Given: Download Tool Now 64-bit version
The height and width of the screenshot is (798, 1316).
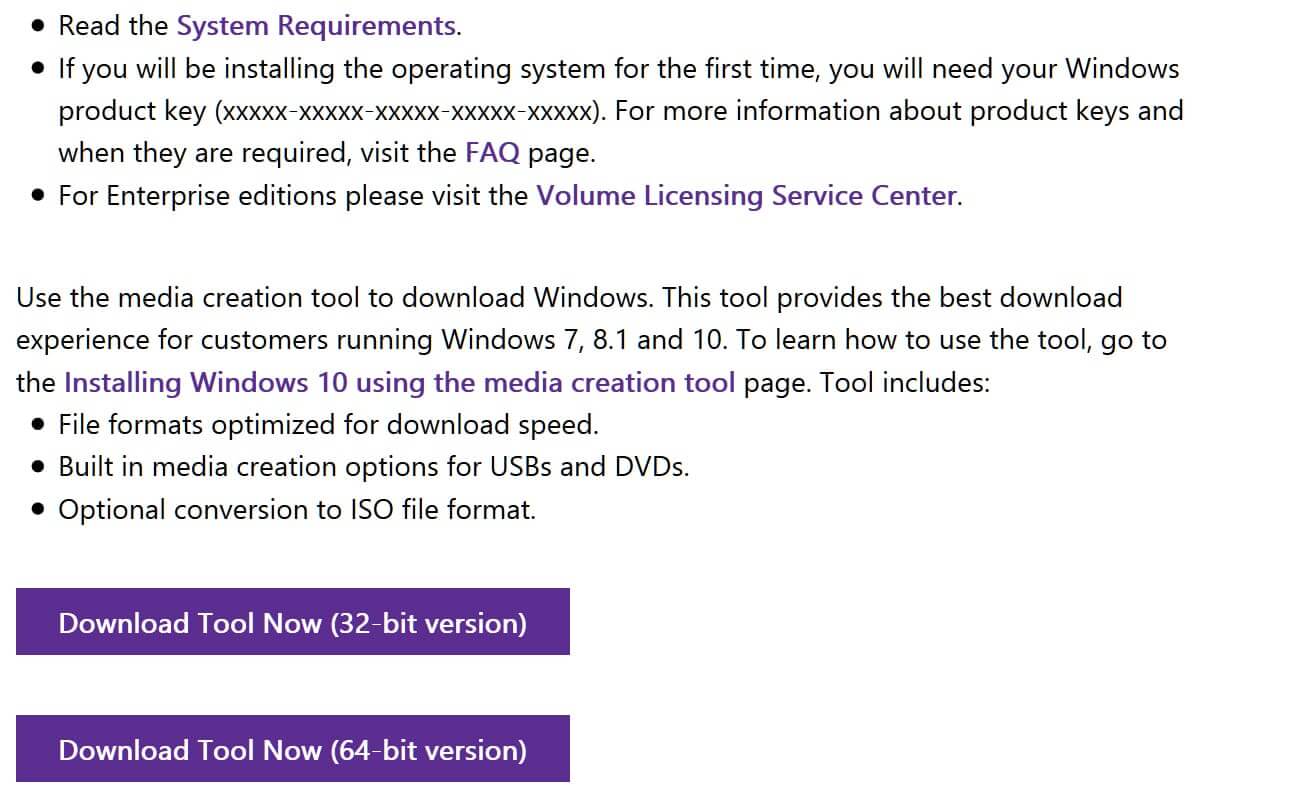Looking at the screenshot, I should point(293,749).
